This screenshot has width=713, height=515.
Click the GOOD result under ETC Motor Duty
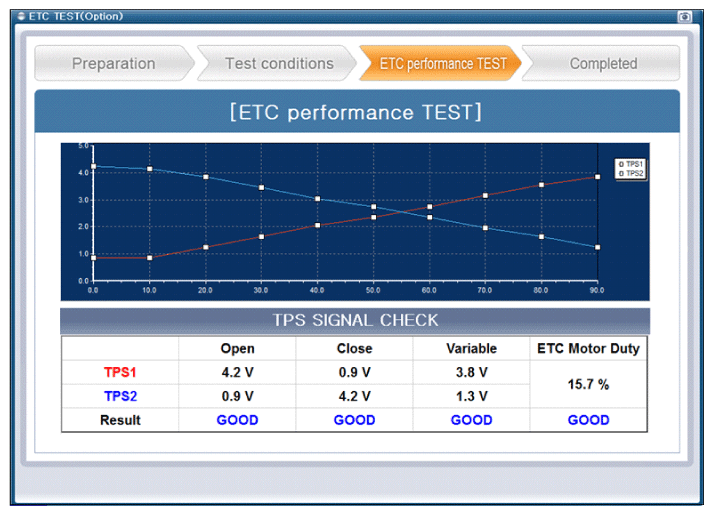[588, 420]
